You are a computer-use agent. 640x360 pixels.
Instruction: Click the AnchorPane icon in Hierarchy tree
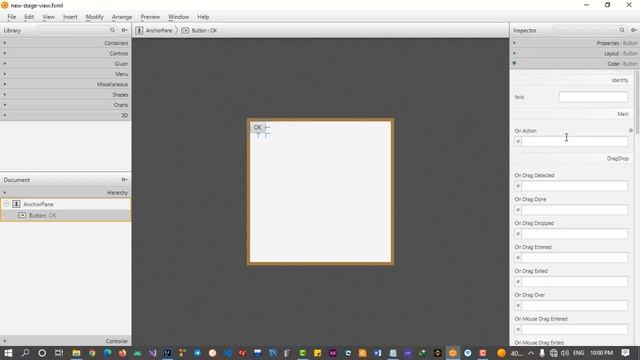click(16, 204)
